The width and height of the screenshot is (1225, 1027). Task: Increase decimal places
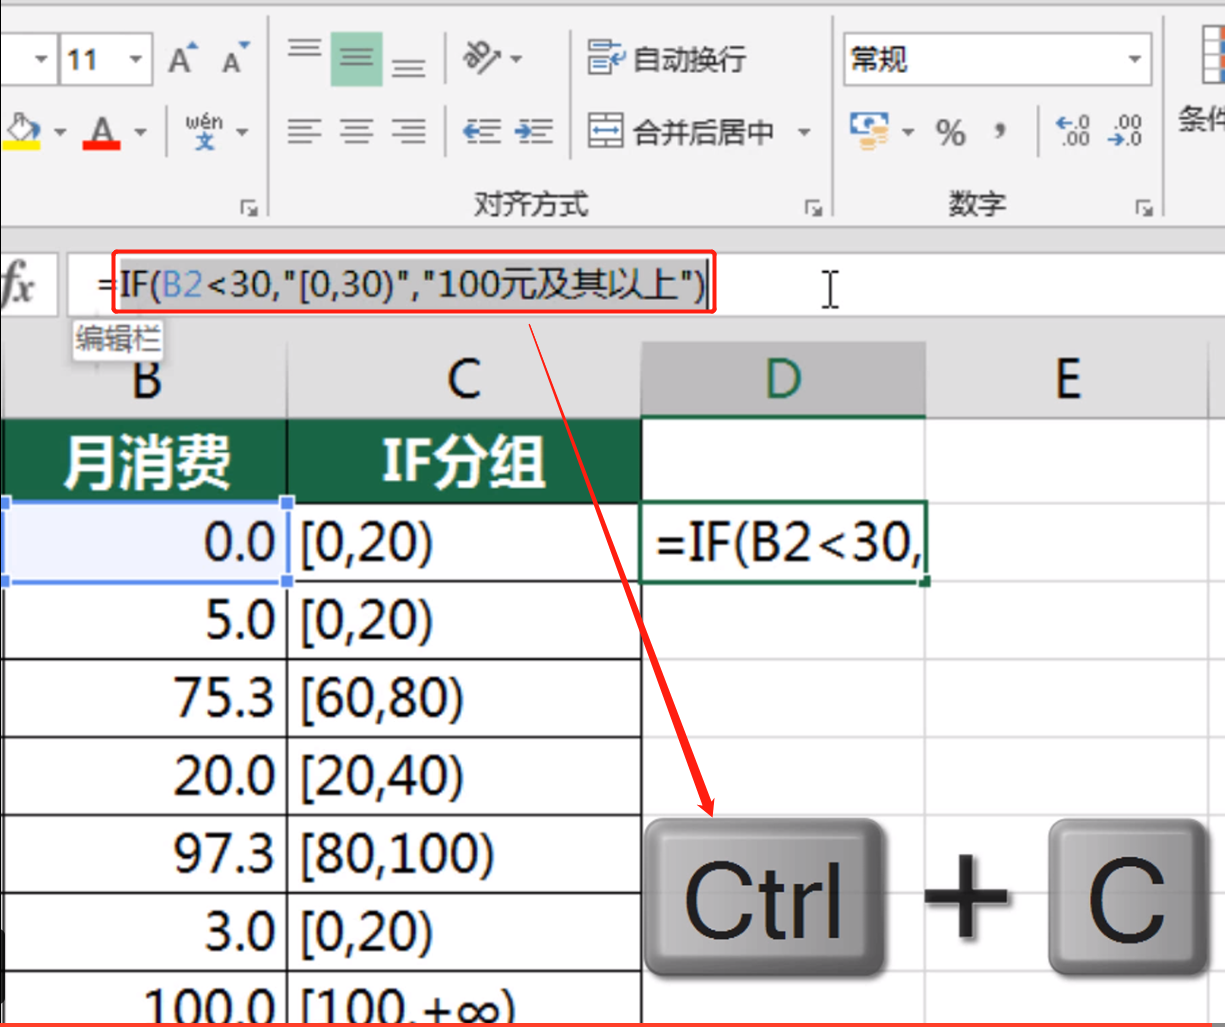point(1073,131)
